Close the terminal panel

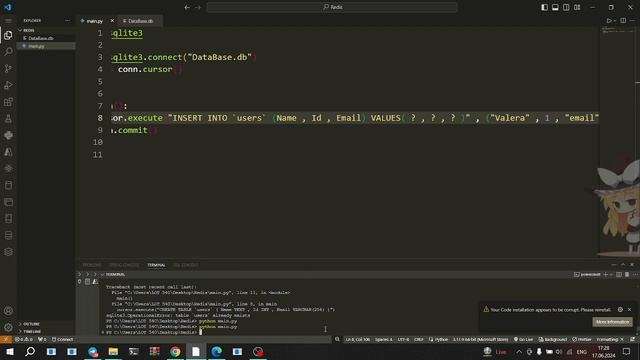pos(632,264)
